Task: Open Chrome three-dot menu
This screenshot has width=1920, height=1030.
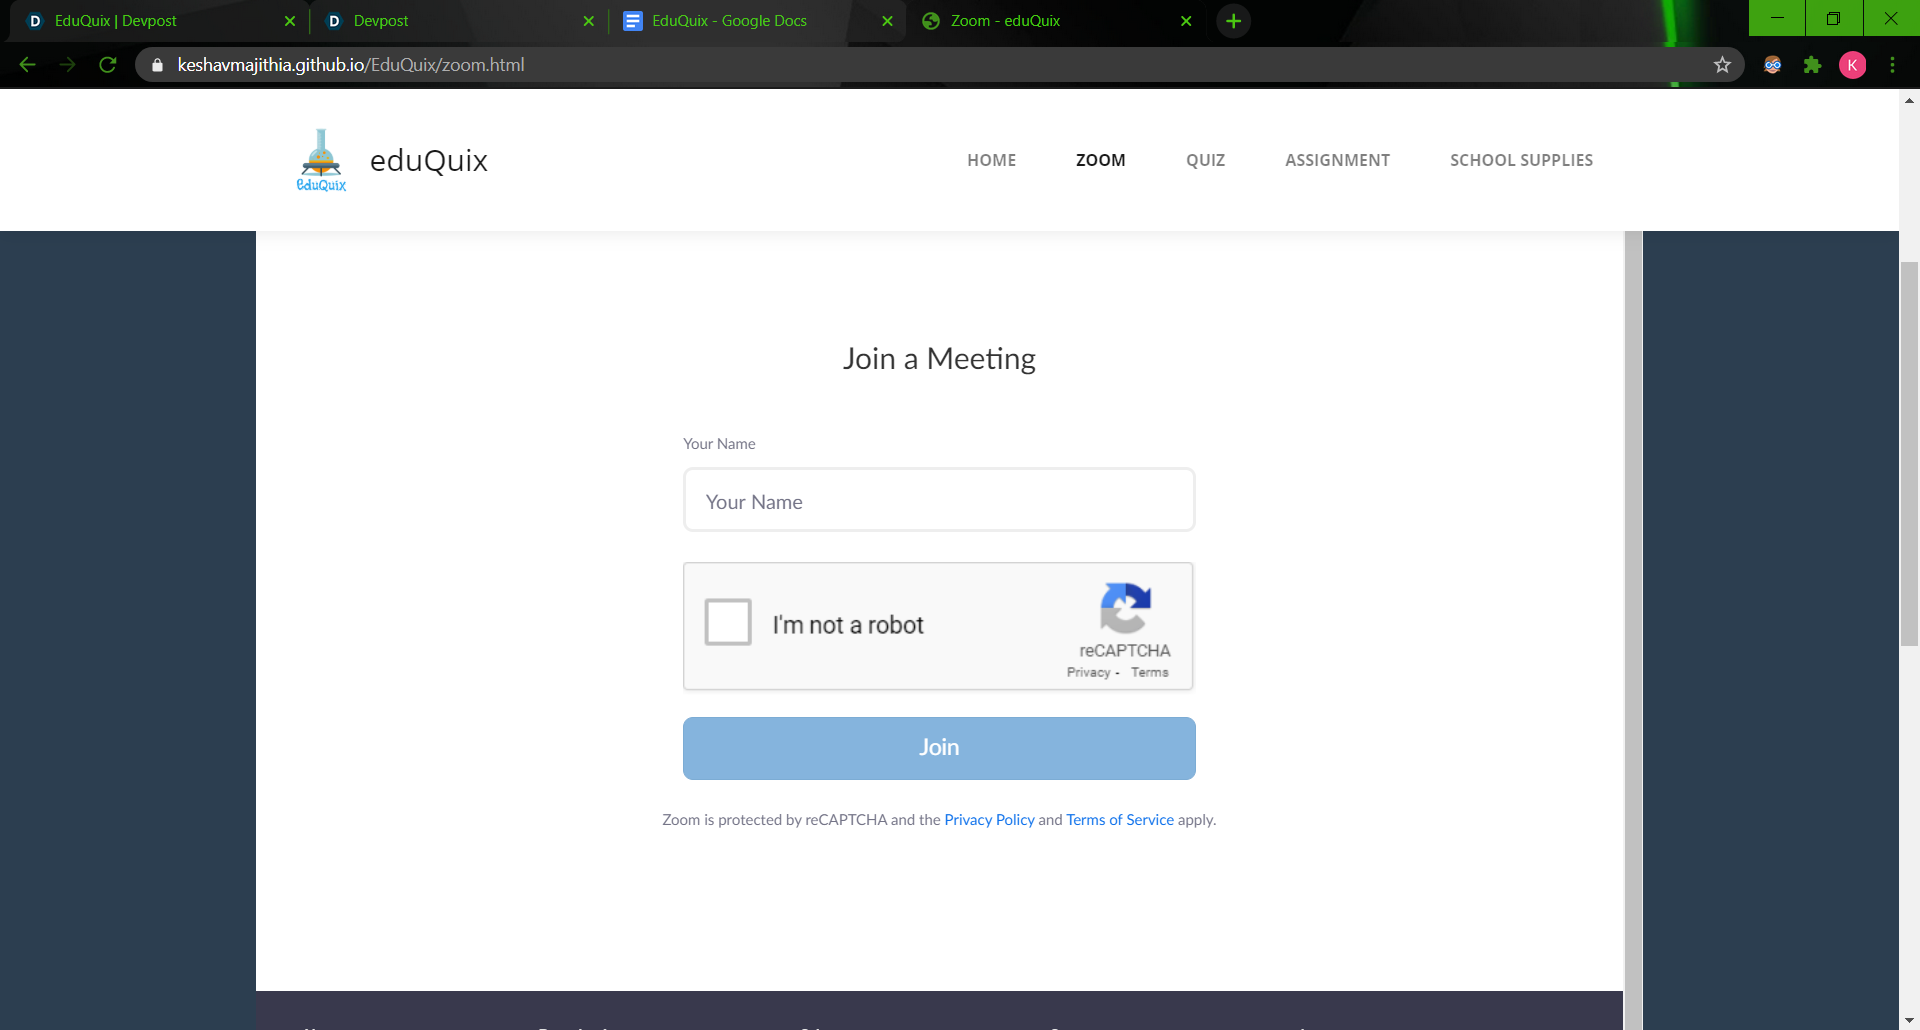Action: point(1892,65)
